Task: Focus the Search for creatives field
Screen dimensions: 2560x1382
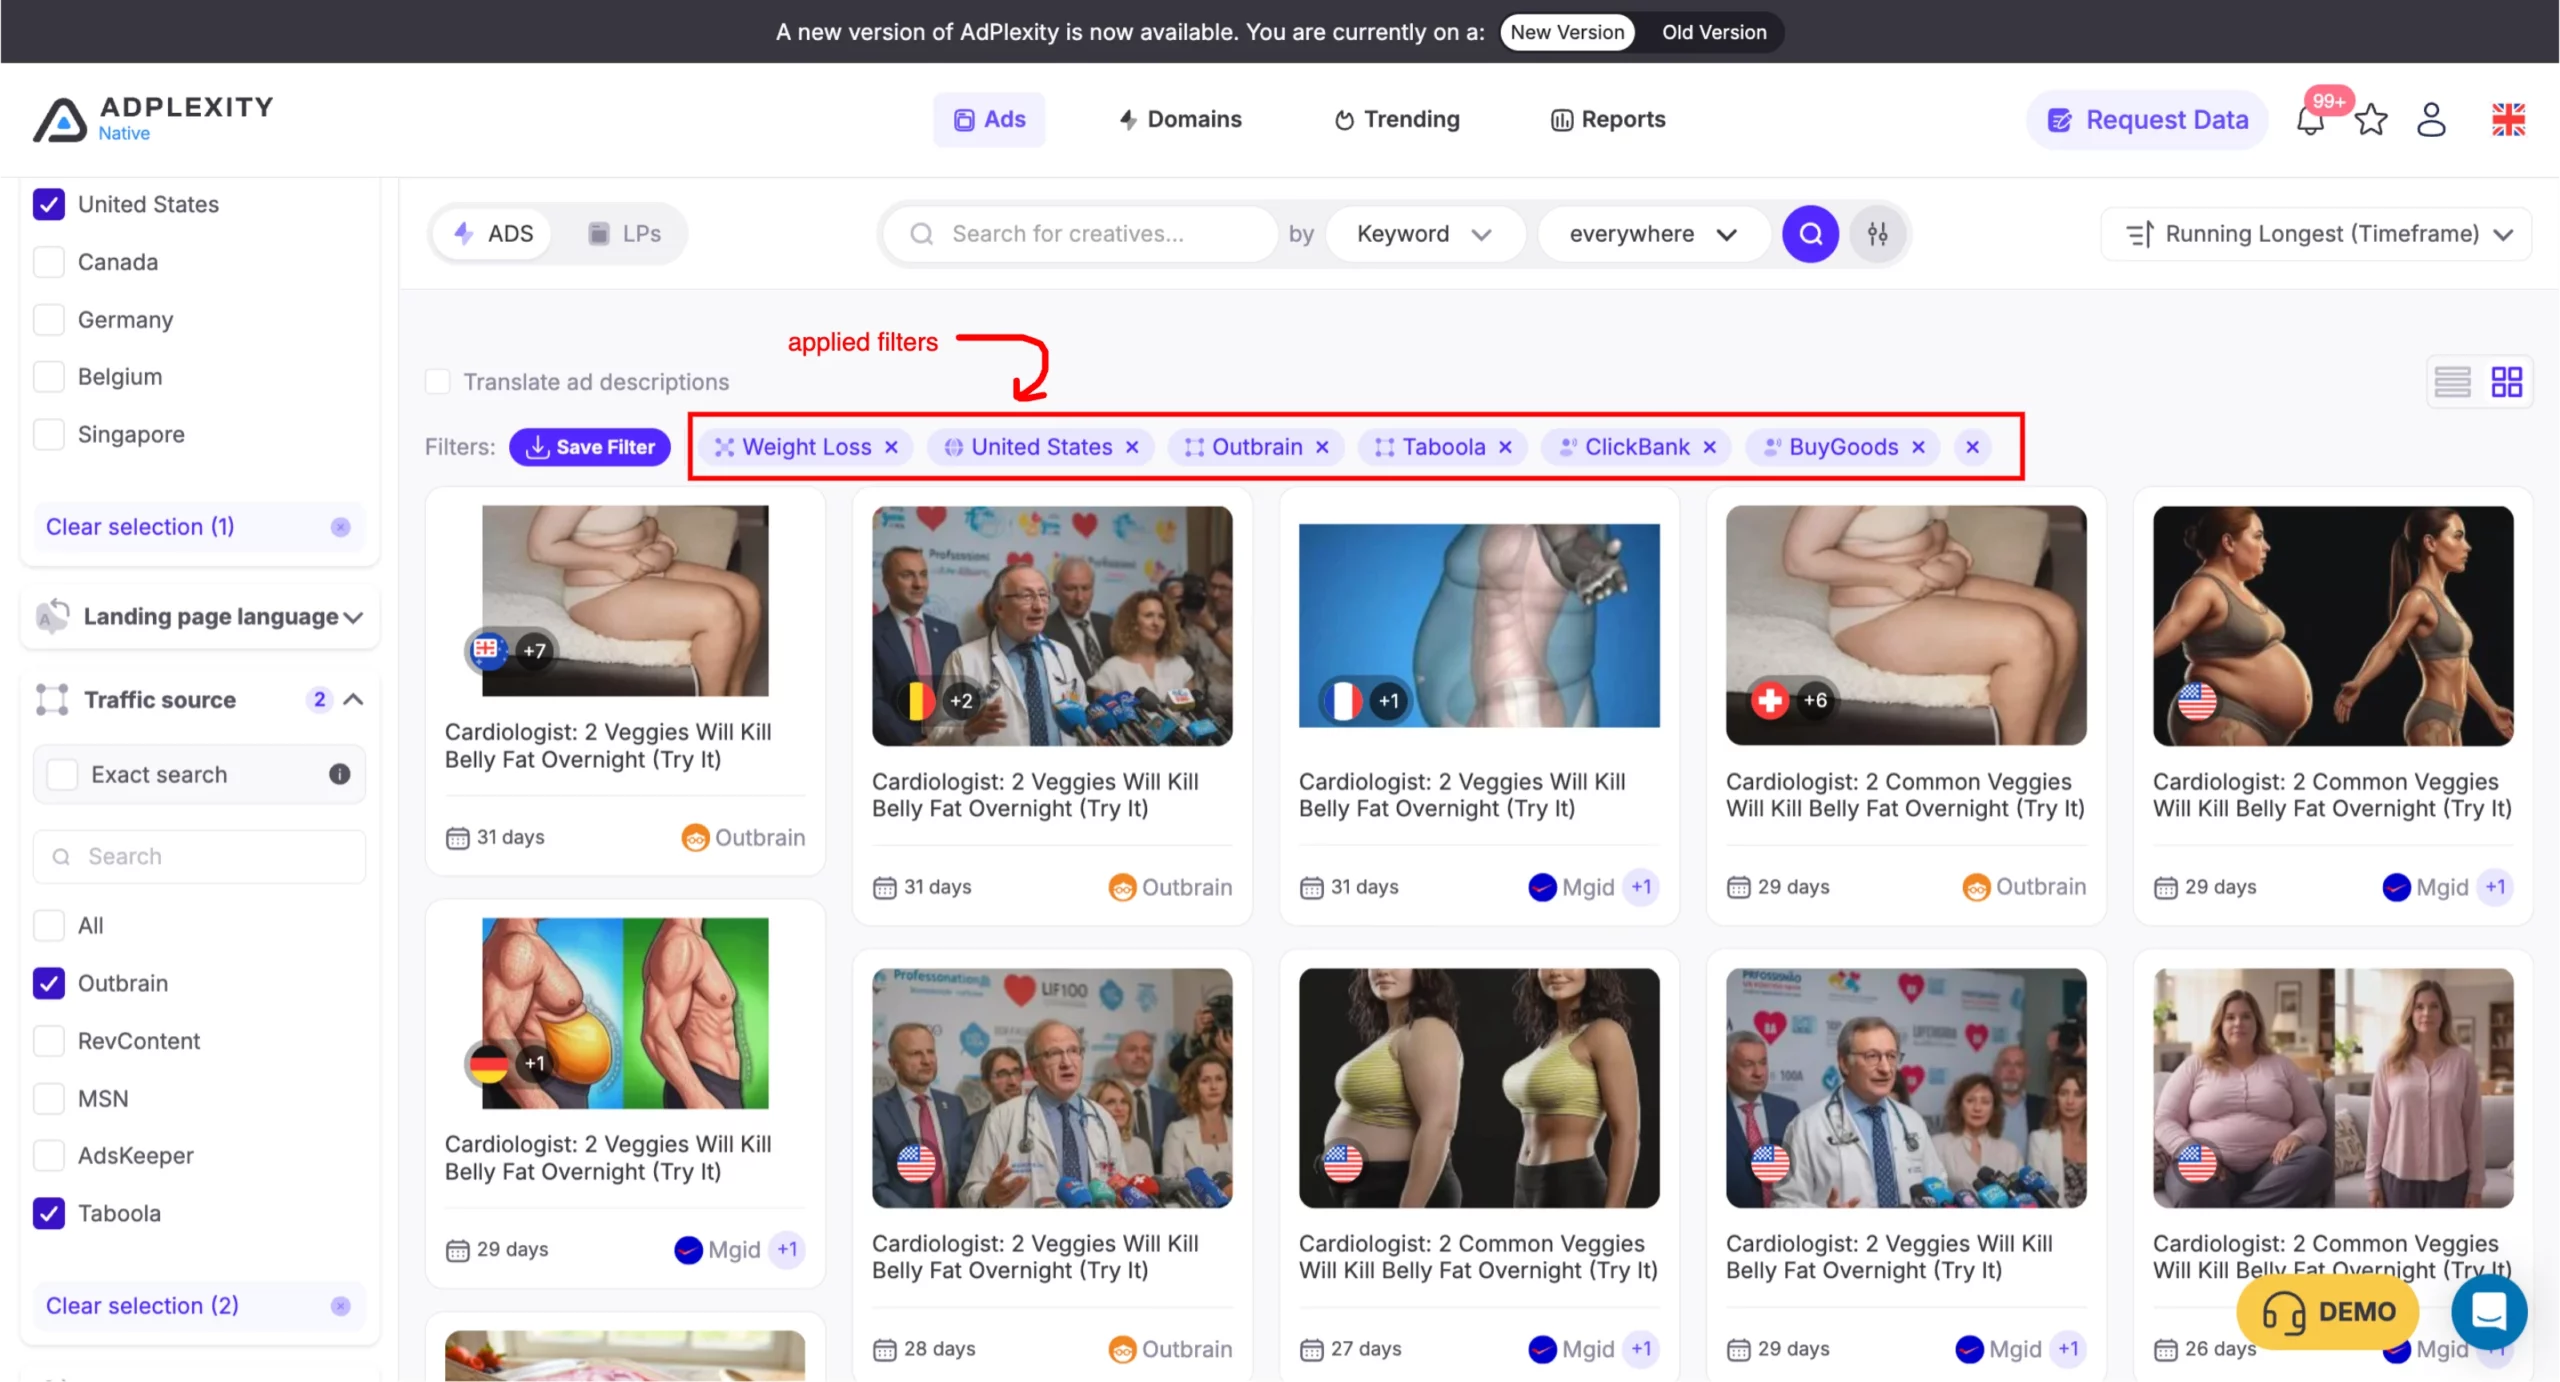Action: [1080, 234]
